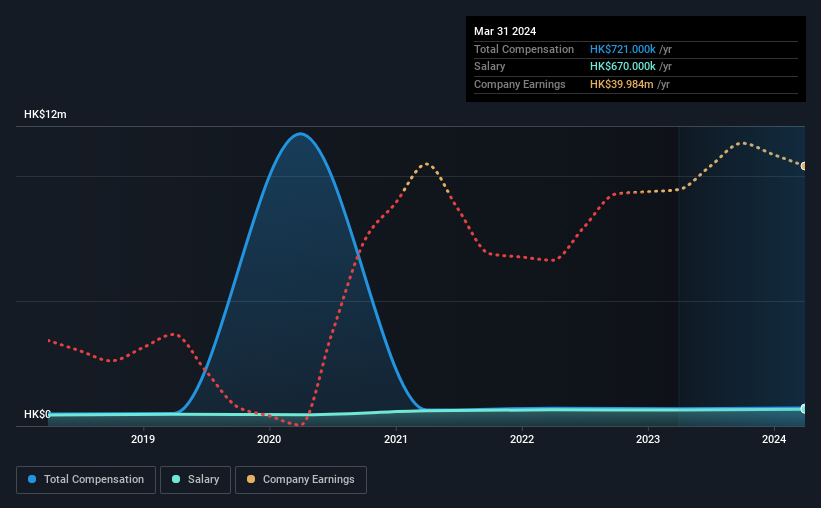Image resolution: width=821 pixels, height=508 pixels.
Task: Select the 2020 x-axis label
Action: coord(269,439)
